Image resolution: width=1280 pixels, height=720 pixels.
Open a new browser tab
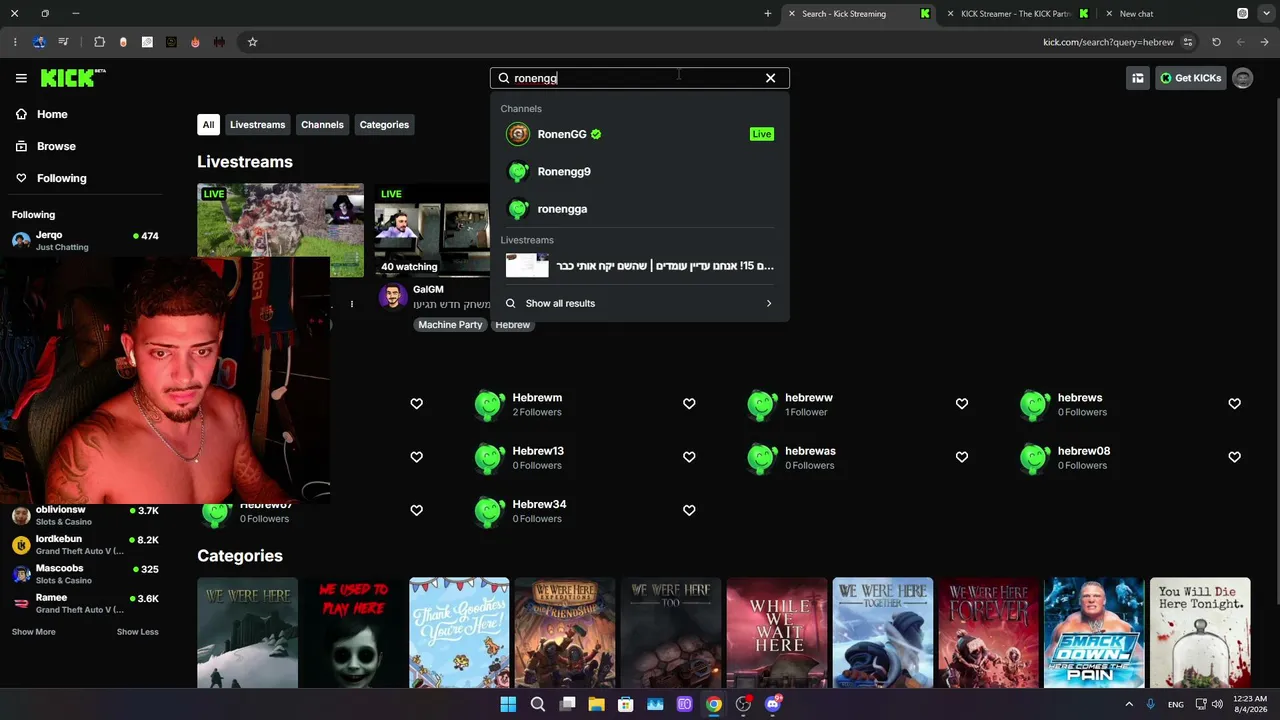(x=768, y=14)
